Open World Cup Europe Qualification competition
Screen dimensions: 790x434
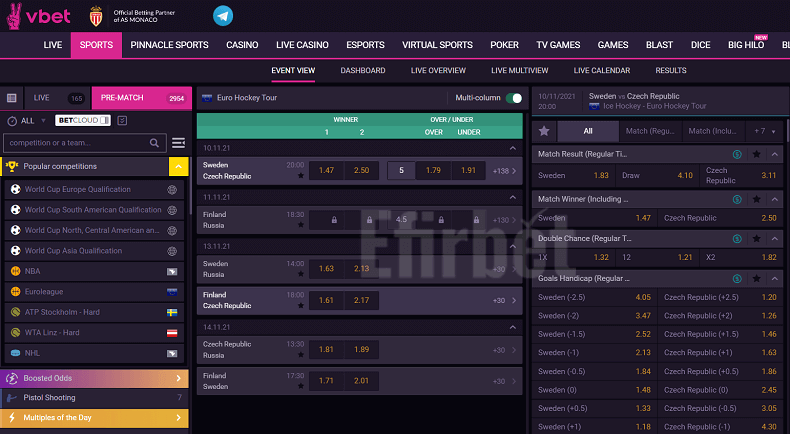point(94,190)
